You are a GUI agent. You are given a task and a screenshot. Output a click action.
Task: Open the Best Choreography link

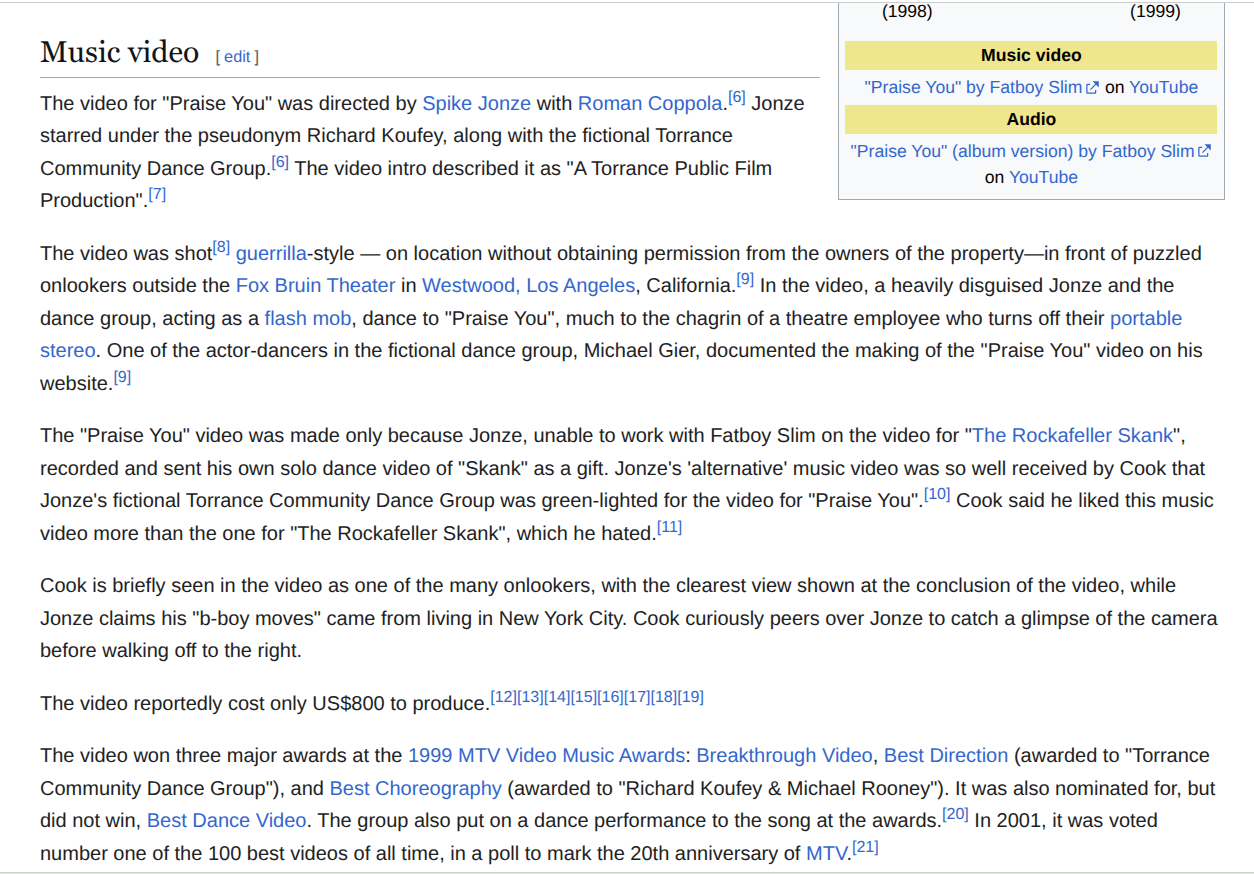click(x=415, y=789)
